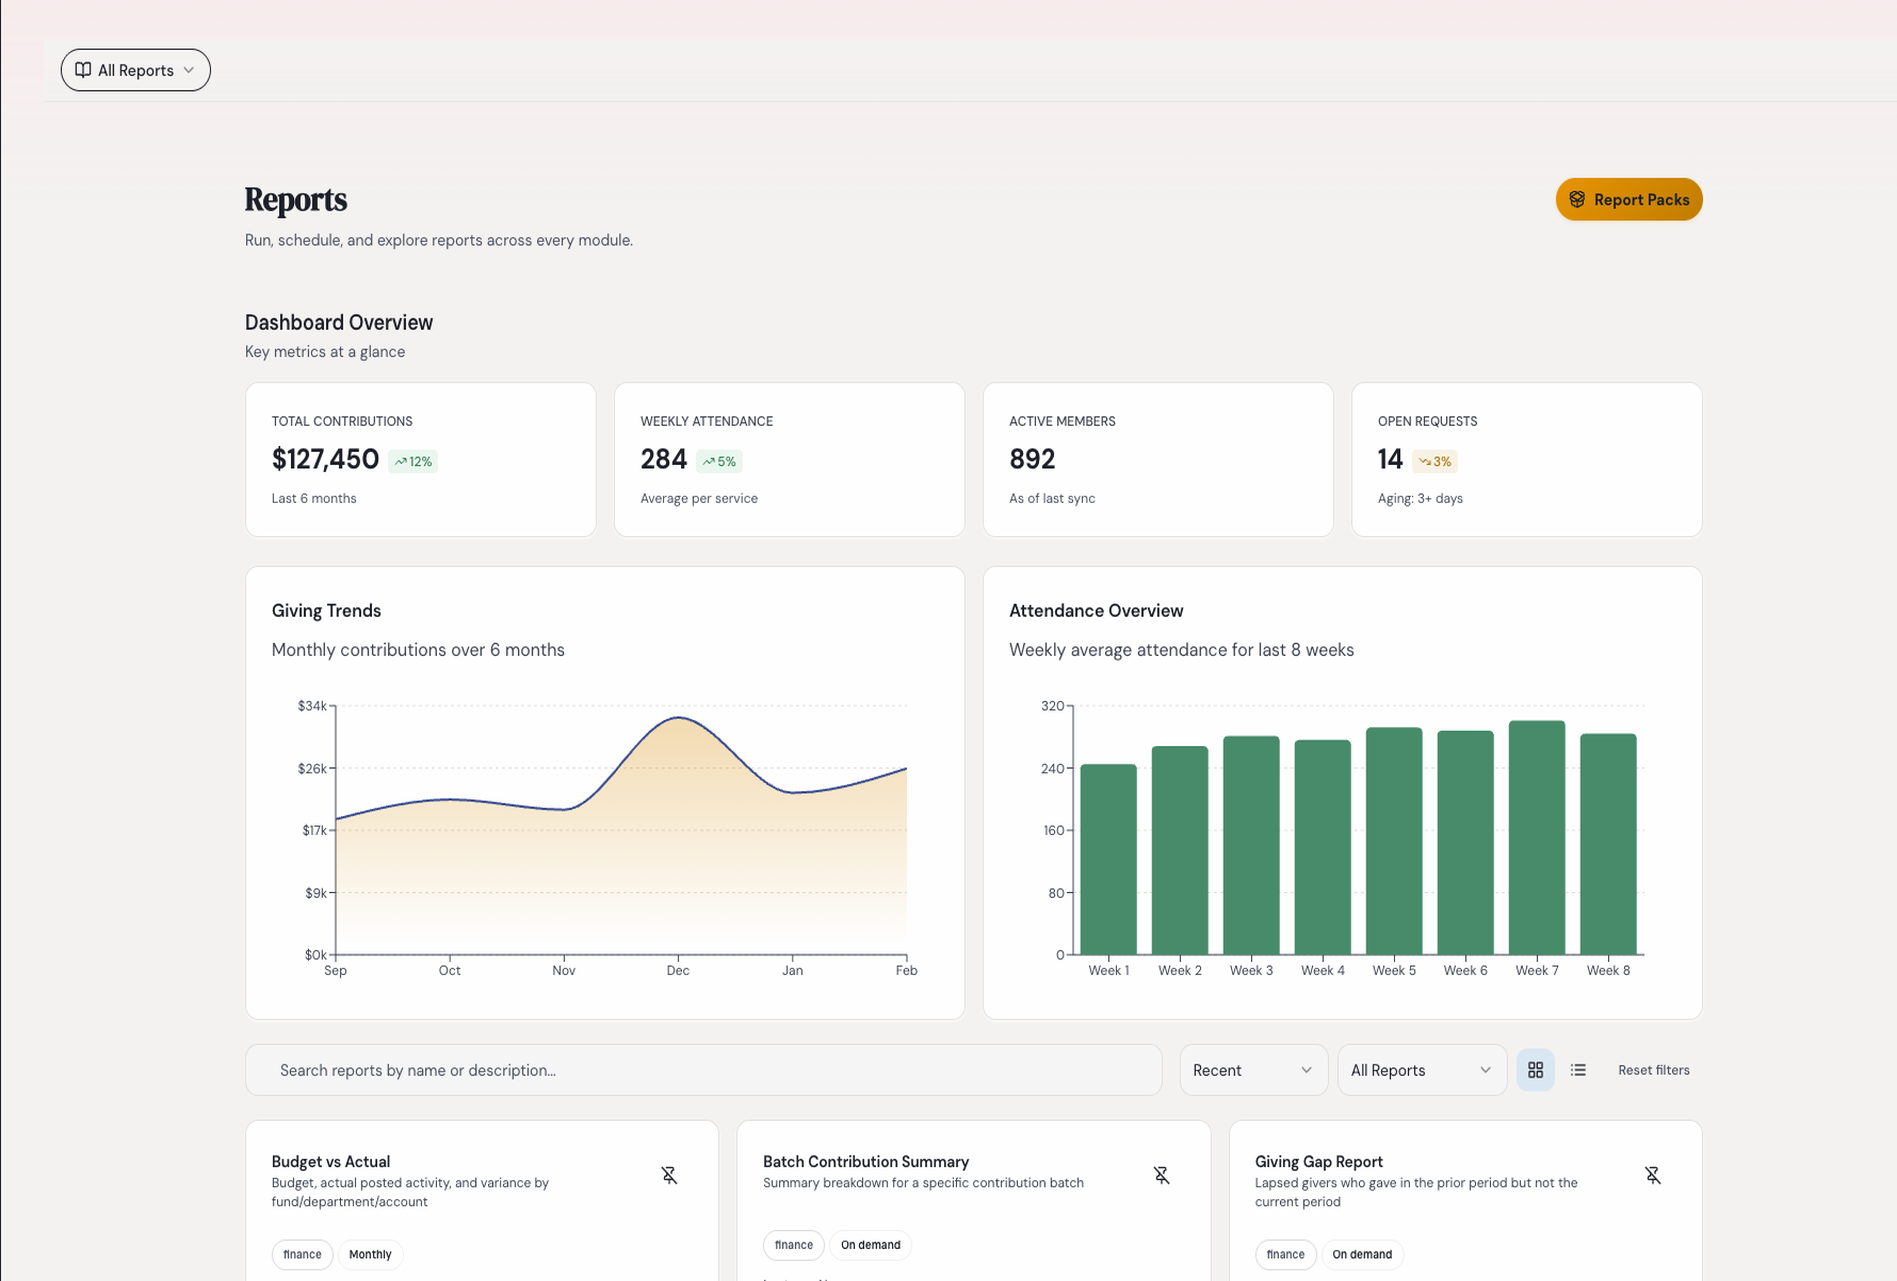Switch to grid view
1897x1281 pixels.
coord(1535,1070)
